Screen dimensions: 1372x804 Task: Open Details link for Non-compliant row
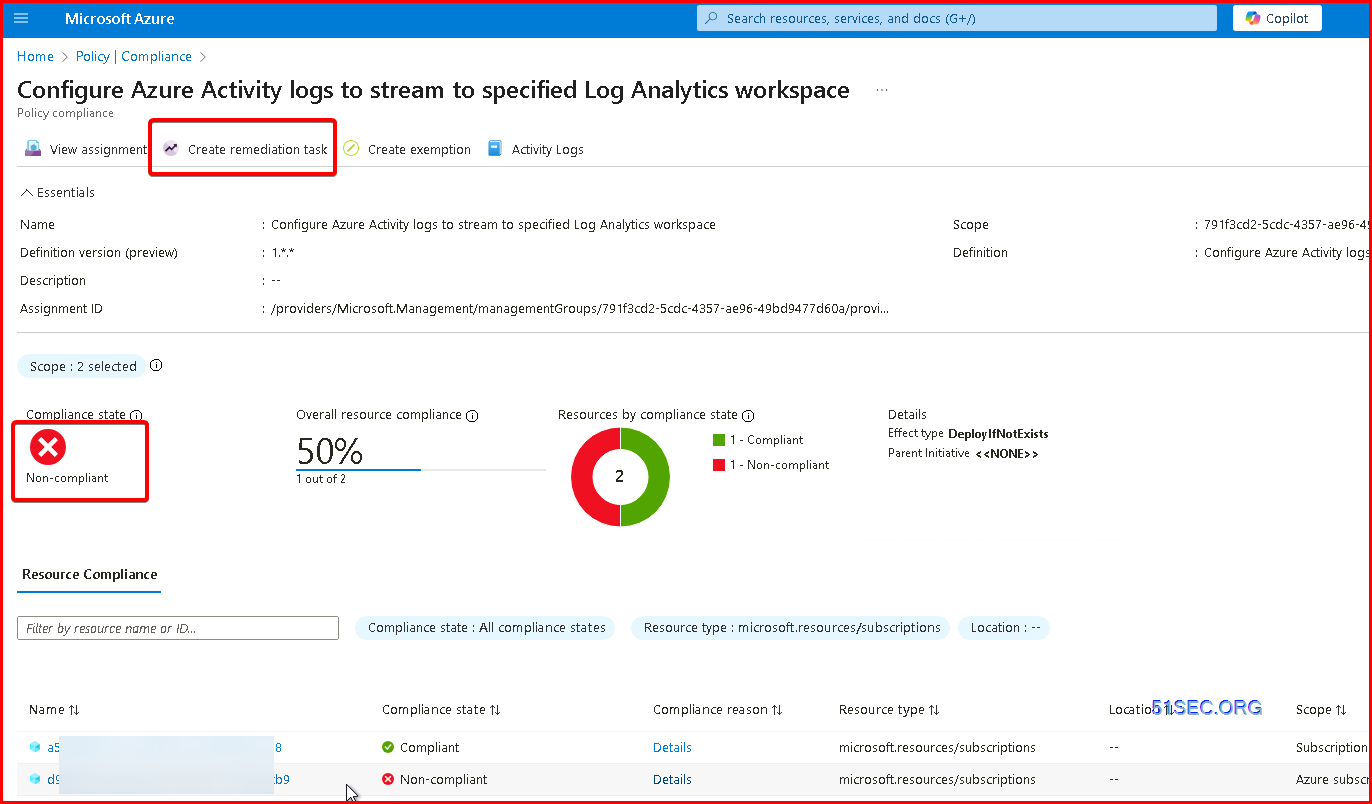[x=672, y=779]
